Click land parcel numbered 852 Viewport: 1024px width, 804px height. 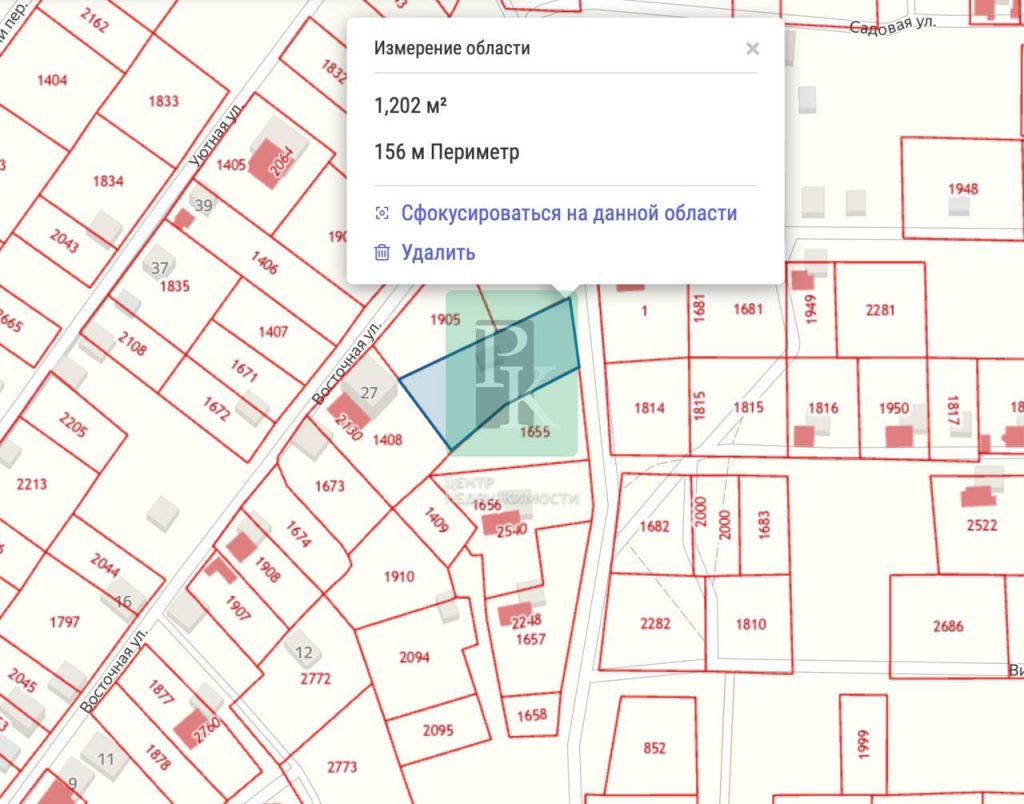pyautogui.click(x=654, y=748)
